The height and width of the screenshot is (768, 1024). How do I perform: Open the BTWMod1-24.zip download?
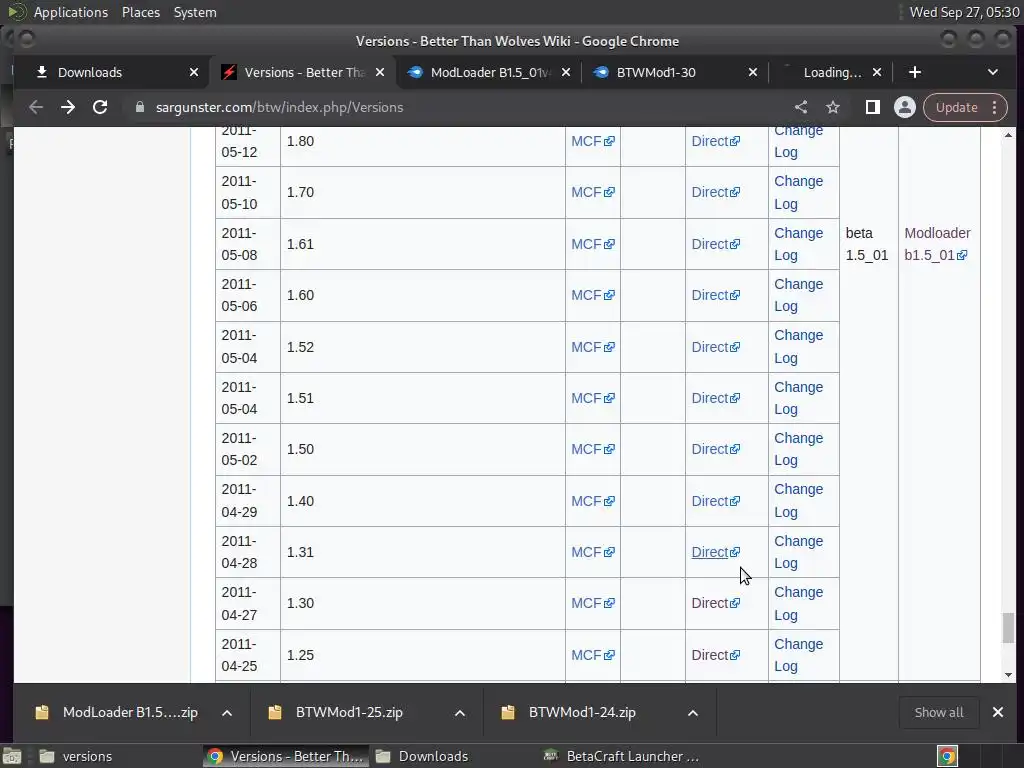(571, 712)
